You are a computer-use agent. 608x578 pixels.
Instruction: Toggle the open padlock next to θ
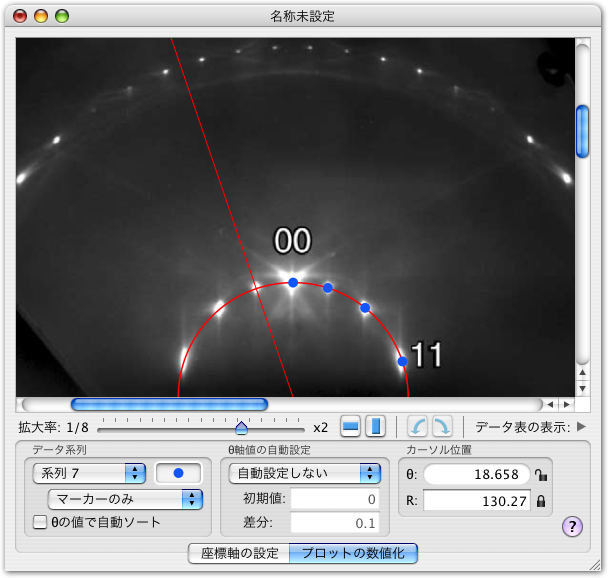(x=541, y=474)
